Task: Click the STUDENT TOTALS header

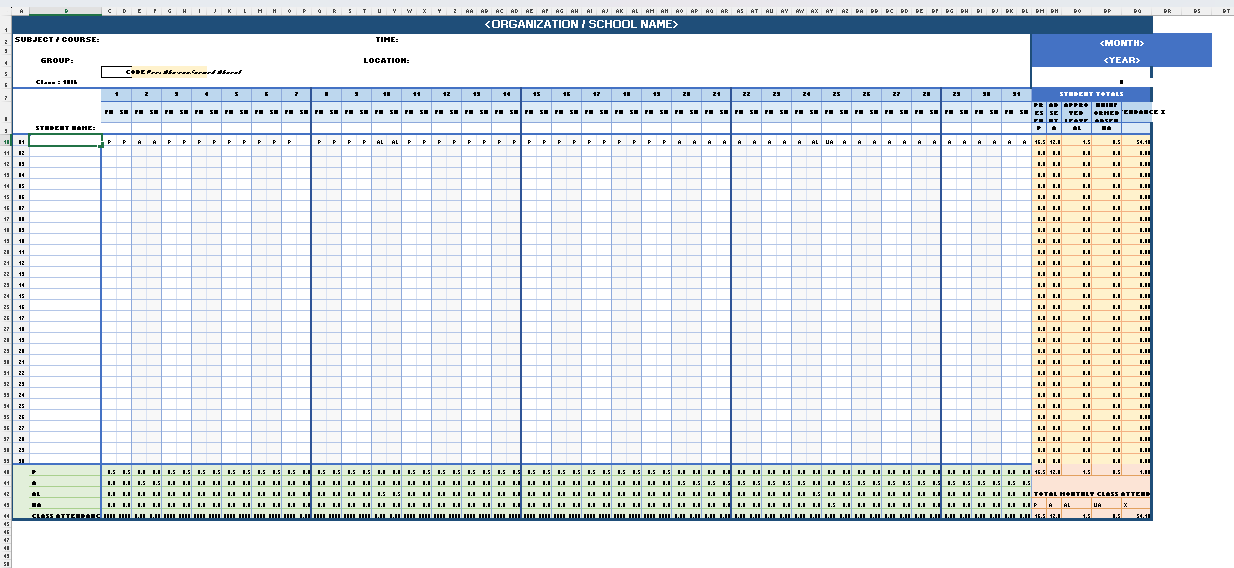Action: 1091,94
